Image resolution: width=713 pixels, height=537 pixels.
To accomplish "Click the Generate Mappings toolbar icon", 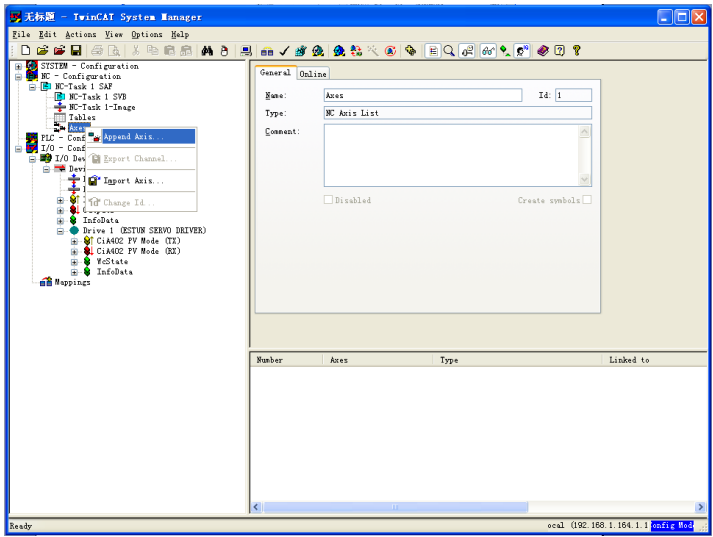I will point(267,51).
